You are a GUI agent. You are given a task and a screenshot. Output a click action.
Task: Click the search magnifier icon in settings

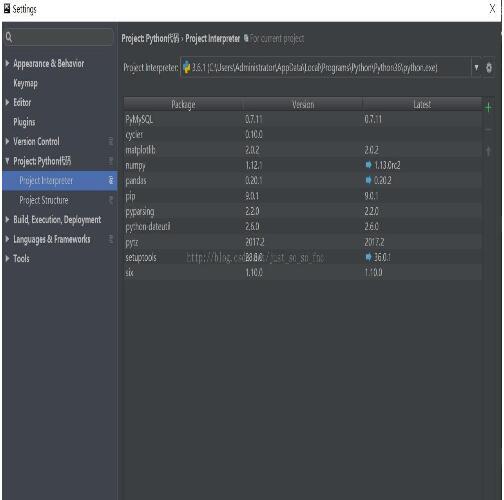(x=9, y=37)
